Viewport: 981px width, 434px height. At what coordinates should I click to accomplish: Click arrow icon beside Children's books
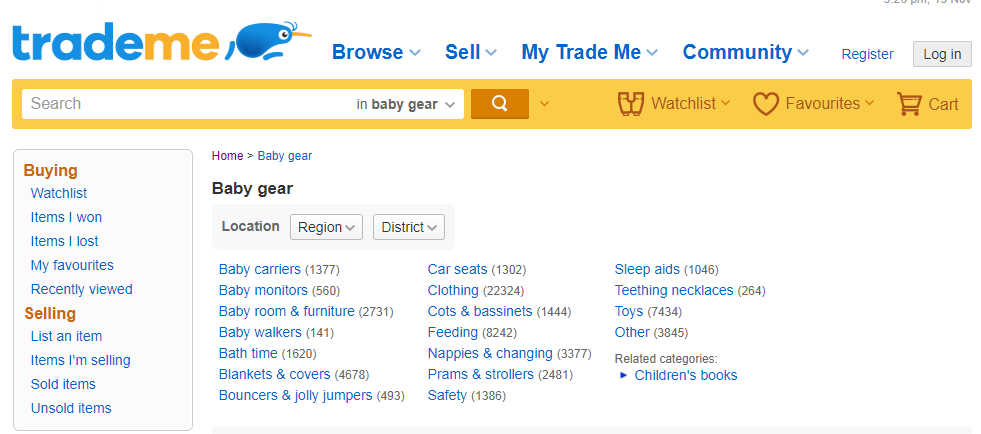[x=624, y=375]
